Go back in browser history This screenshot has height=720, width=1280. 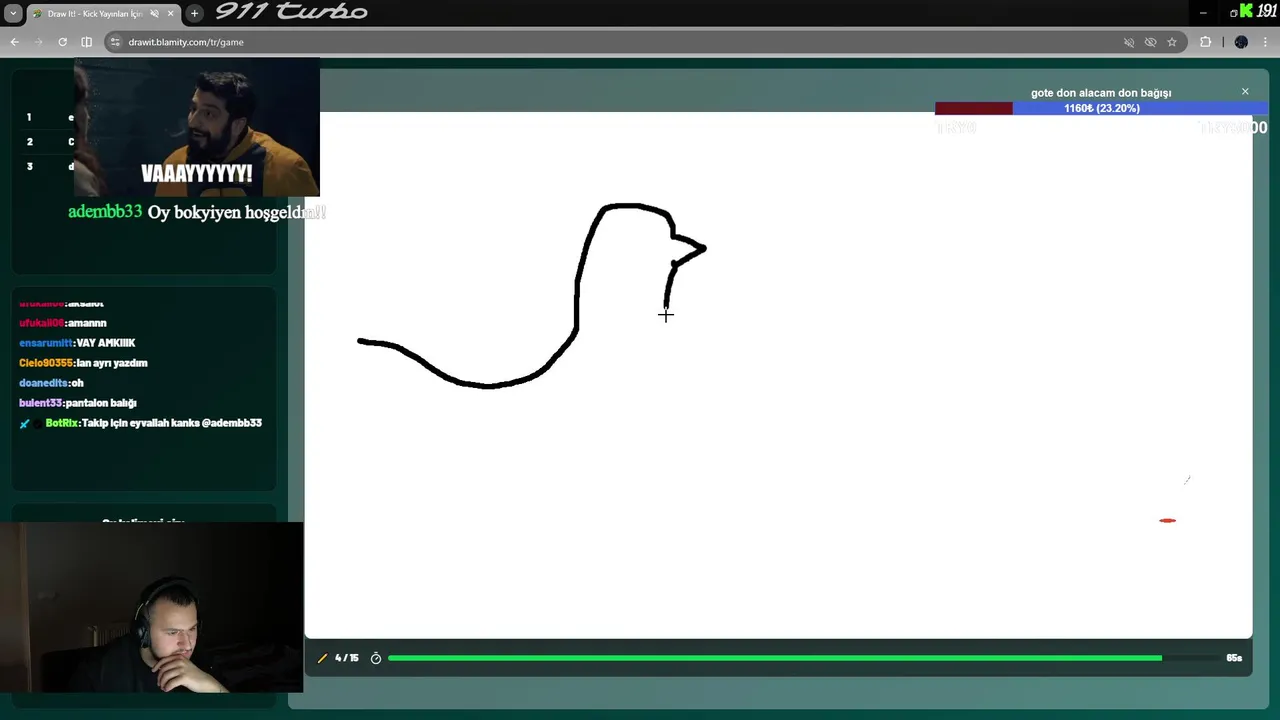point(14,42)
